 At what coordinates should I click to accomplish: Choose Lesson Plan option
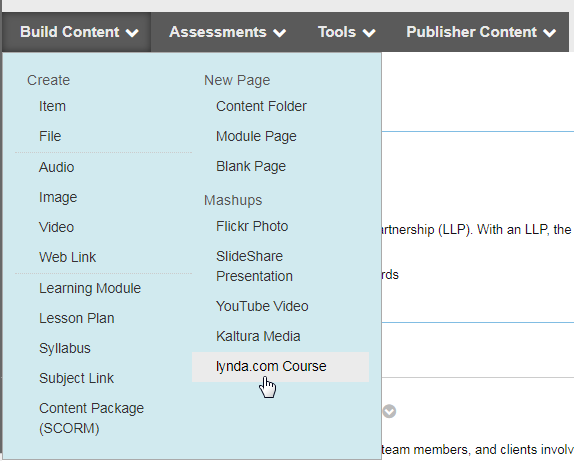click(77, 319)
